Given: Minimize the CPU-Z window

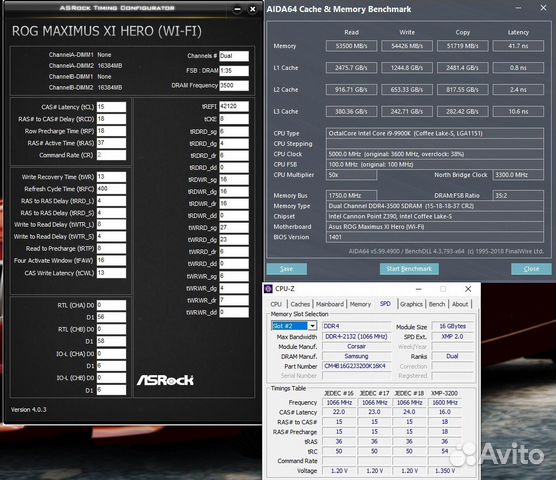Looking at the screenshot, I should 419,289.
